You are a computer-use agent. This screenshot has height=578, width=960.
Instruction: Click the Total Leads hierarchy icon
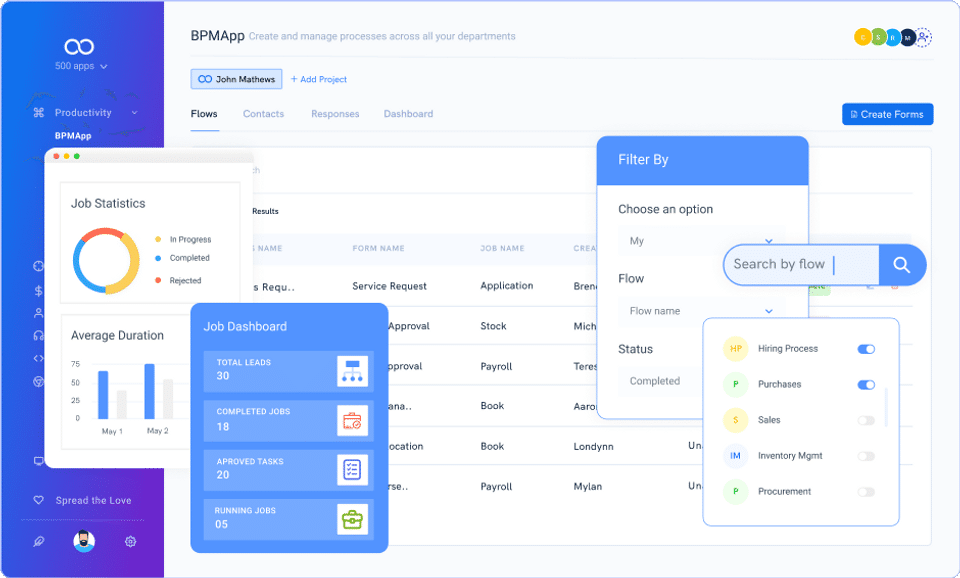(x=352, y=370)
